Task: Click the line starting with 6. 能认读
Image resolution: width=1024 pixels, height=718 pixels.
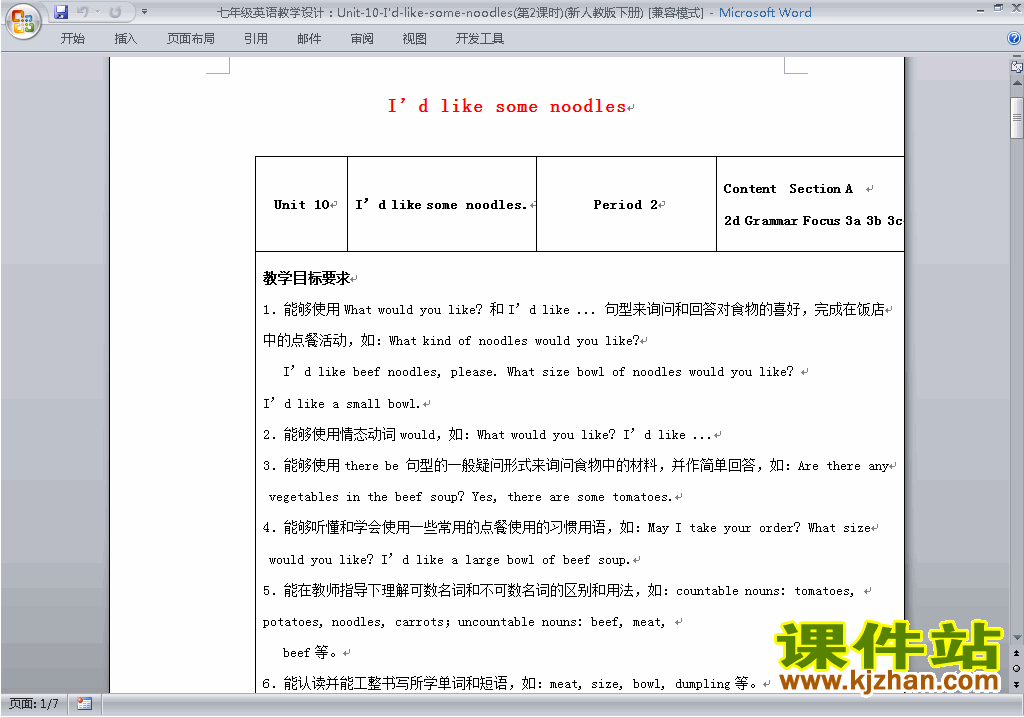Action: coord(509,683)
